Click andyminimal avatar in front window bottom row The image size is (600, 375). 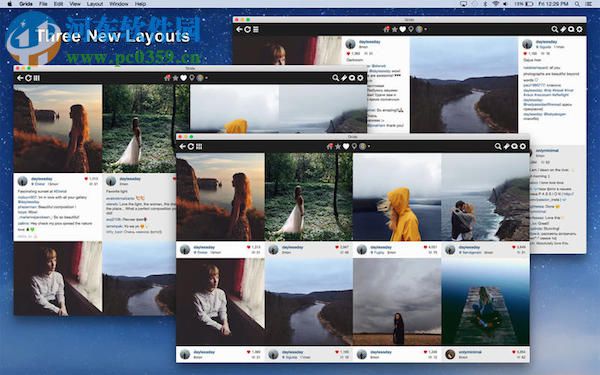point(450,354)
